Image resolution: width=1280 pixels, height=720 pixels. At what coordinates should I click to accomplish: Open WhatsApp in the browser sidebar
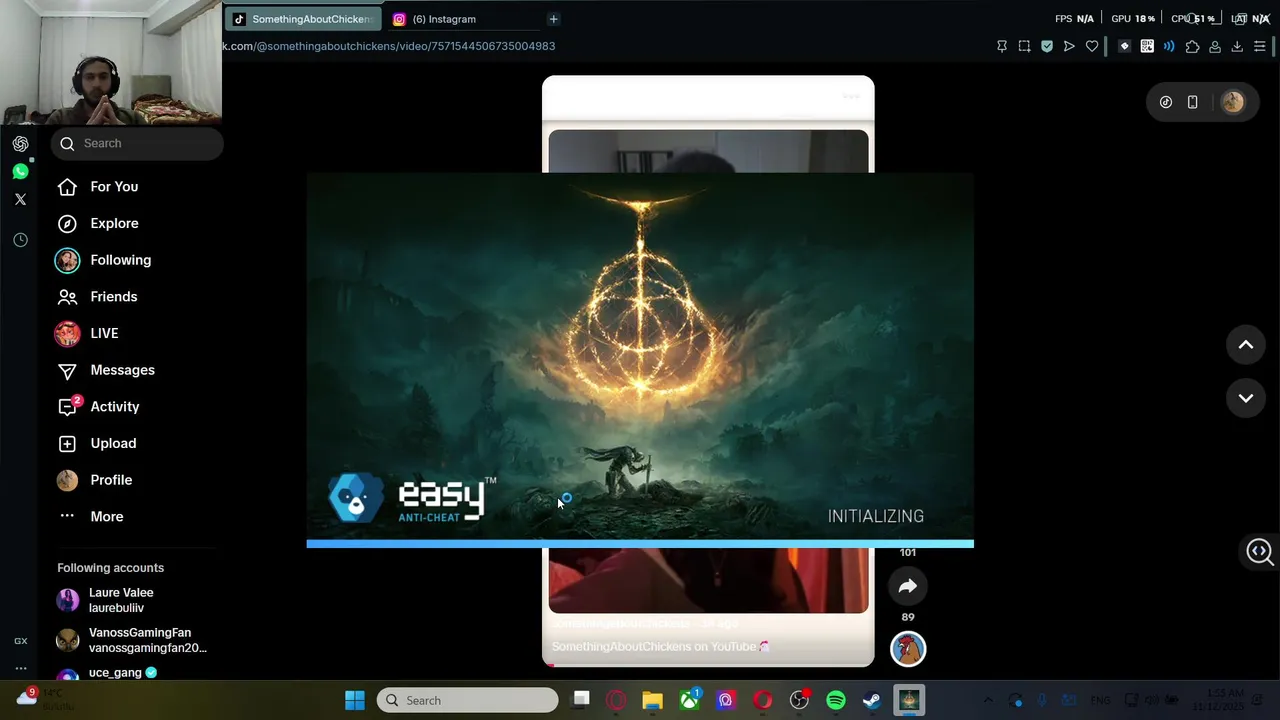[x=20, y=172]
